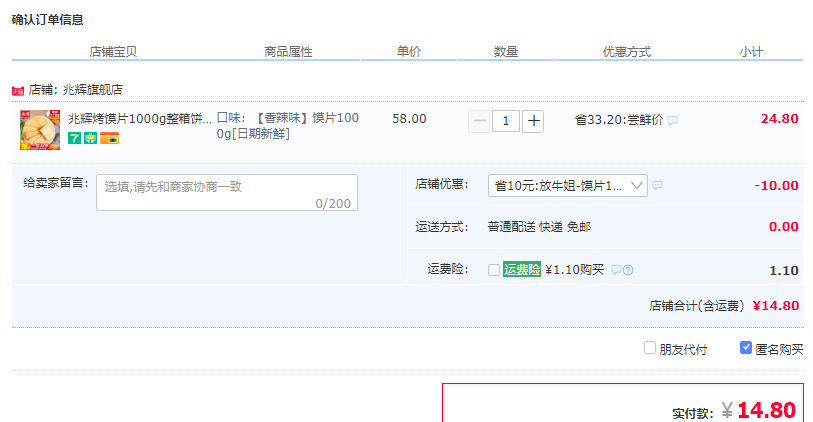Click the 省33.20:尝鲜价 discount text

(x=619, y=120)
